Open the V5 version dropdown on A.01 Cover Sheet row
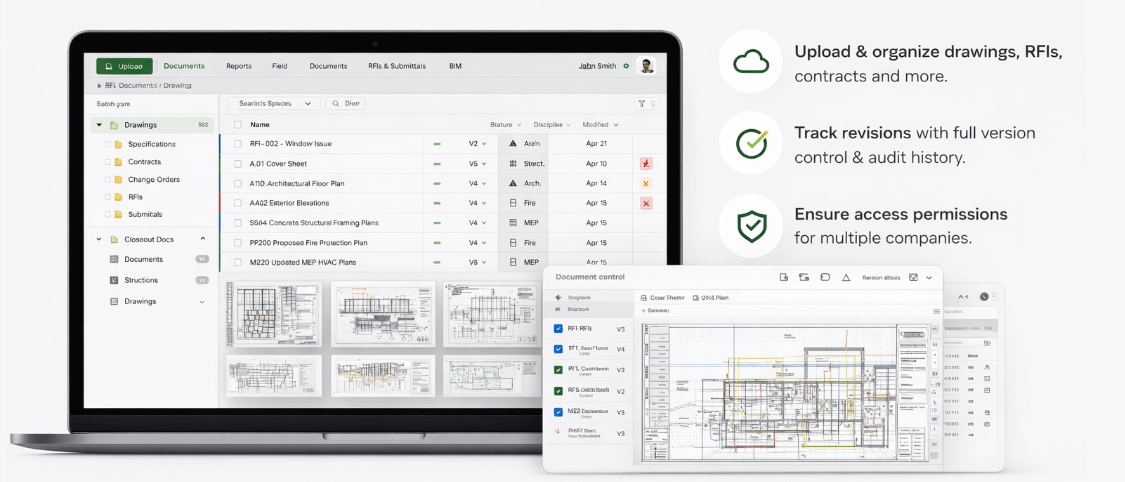 coord(477,164)
